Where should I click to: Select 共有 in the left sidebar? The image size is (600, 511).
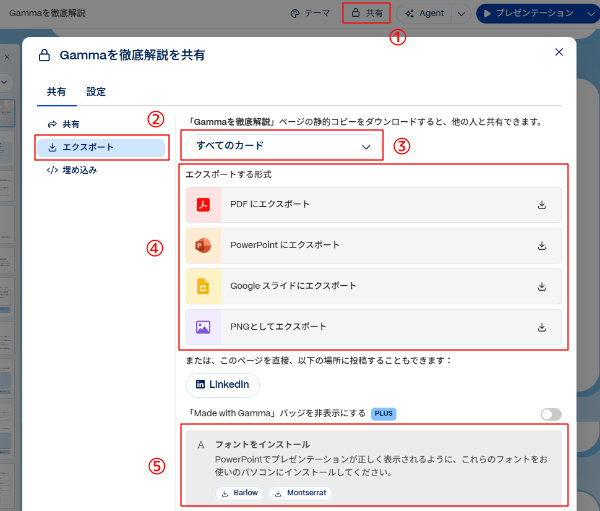[x=64, y=124]
